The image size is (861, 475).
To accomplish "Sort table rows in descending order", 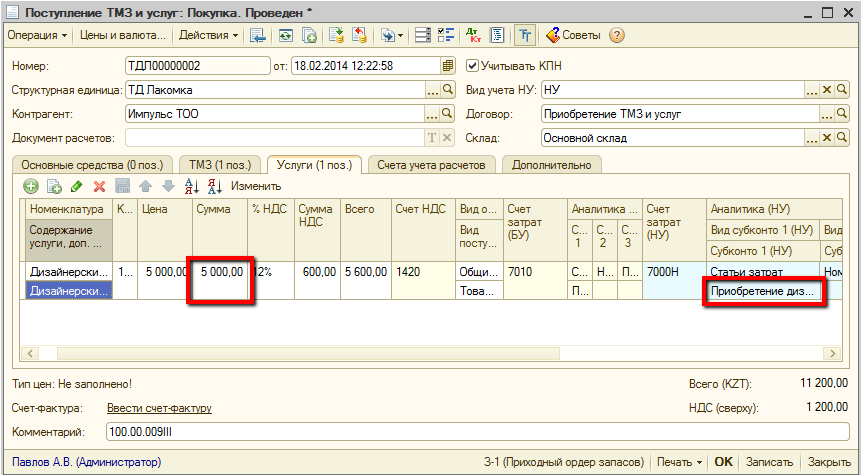I will point(213,186).
